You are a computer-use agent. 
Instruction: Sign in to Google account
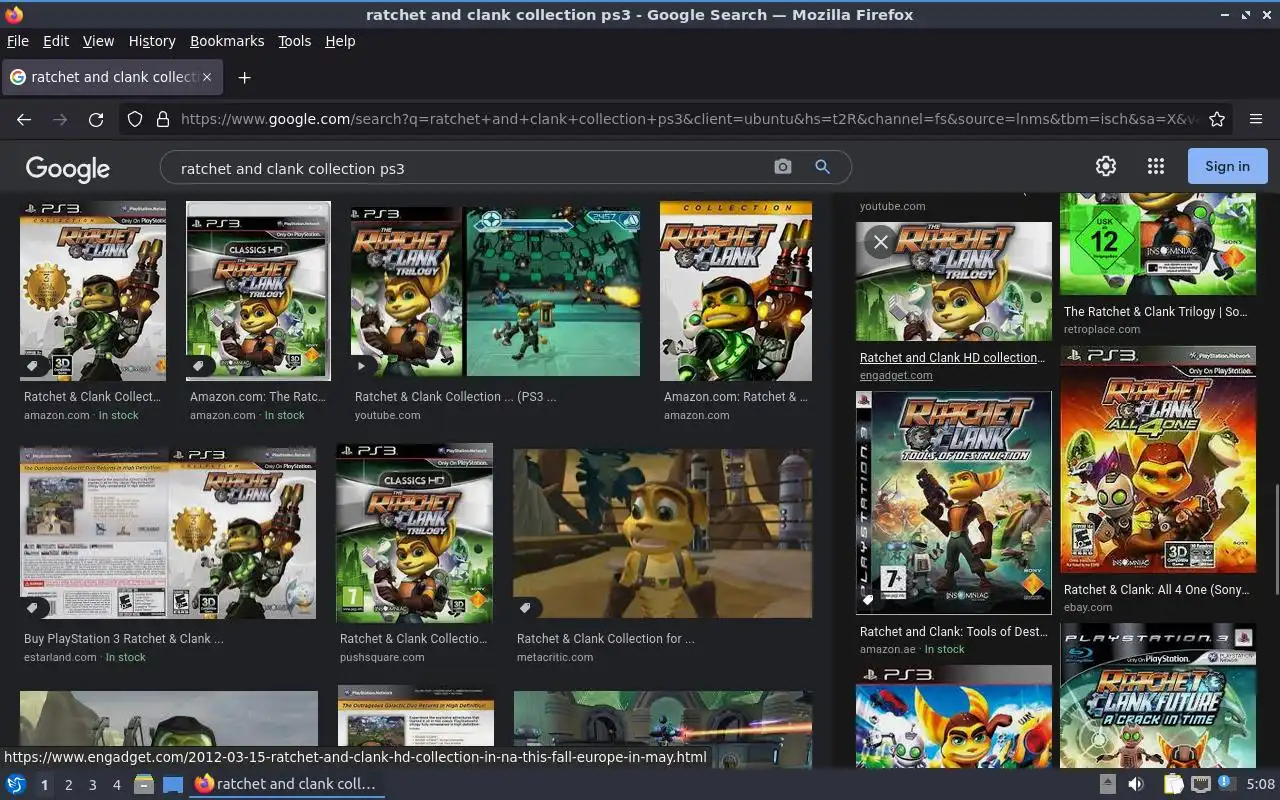point(1227,166)
